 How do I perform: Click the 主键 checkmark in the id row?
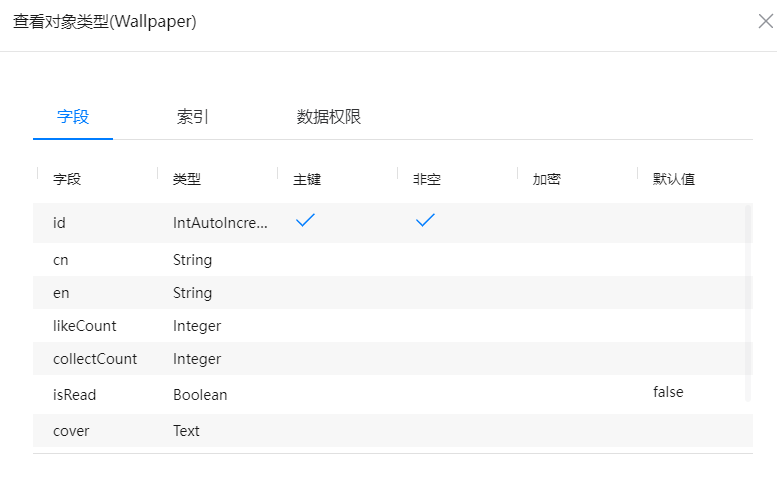pos(306,221)
